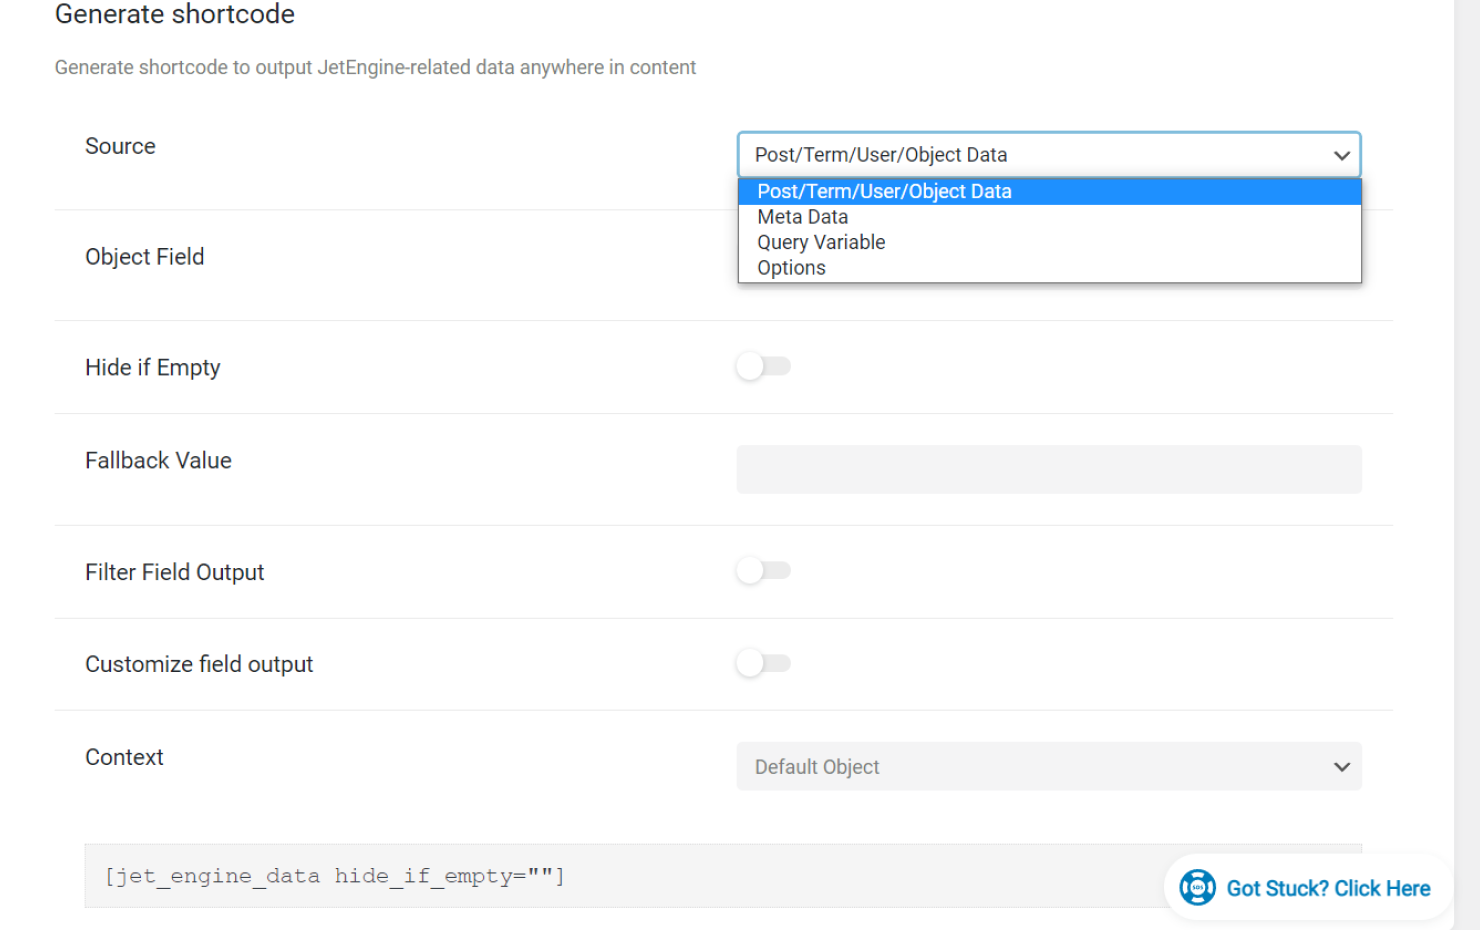The width and height of the screenshot is (1480, 930).
Task: Click the 'Context' label text
Action: pyautogui.click(x=124, y=757)
